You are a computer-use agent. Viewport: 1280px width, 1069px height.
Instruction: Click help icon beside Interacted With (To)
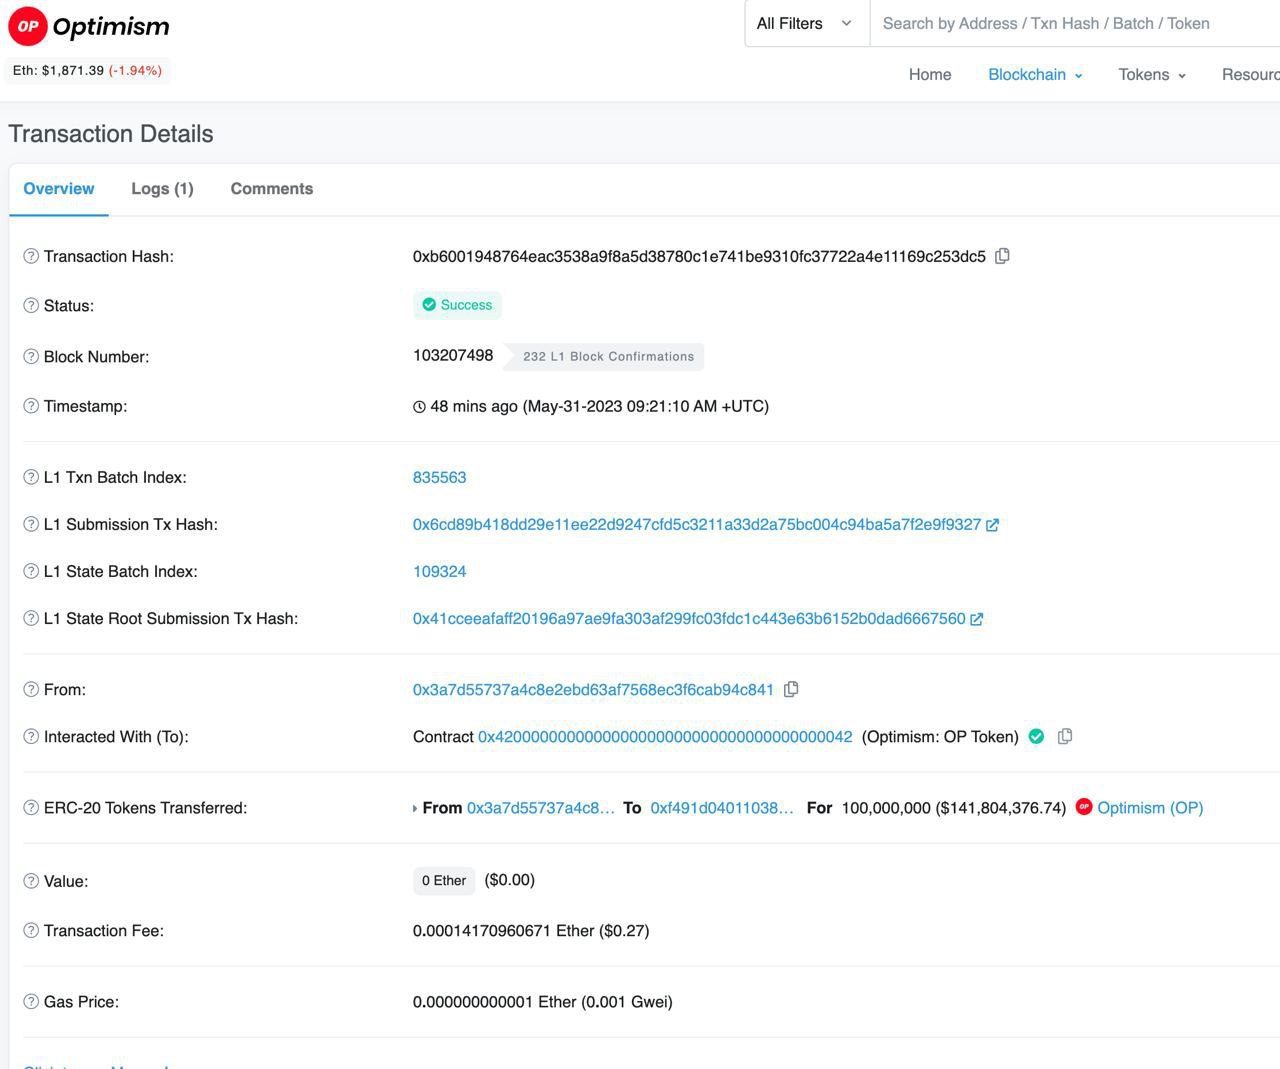click(31, 736)
